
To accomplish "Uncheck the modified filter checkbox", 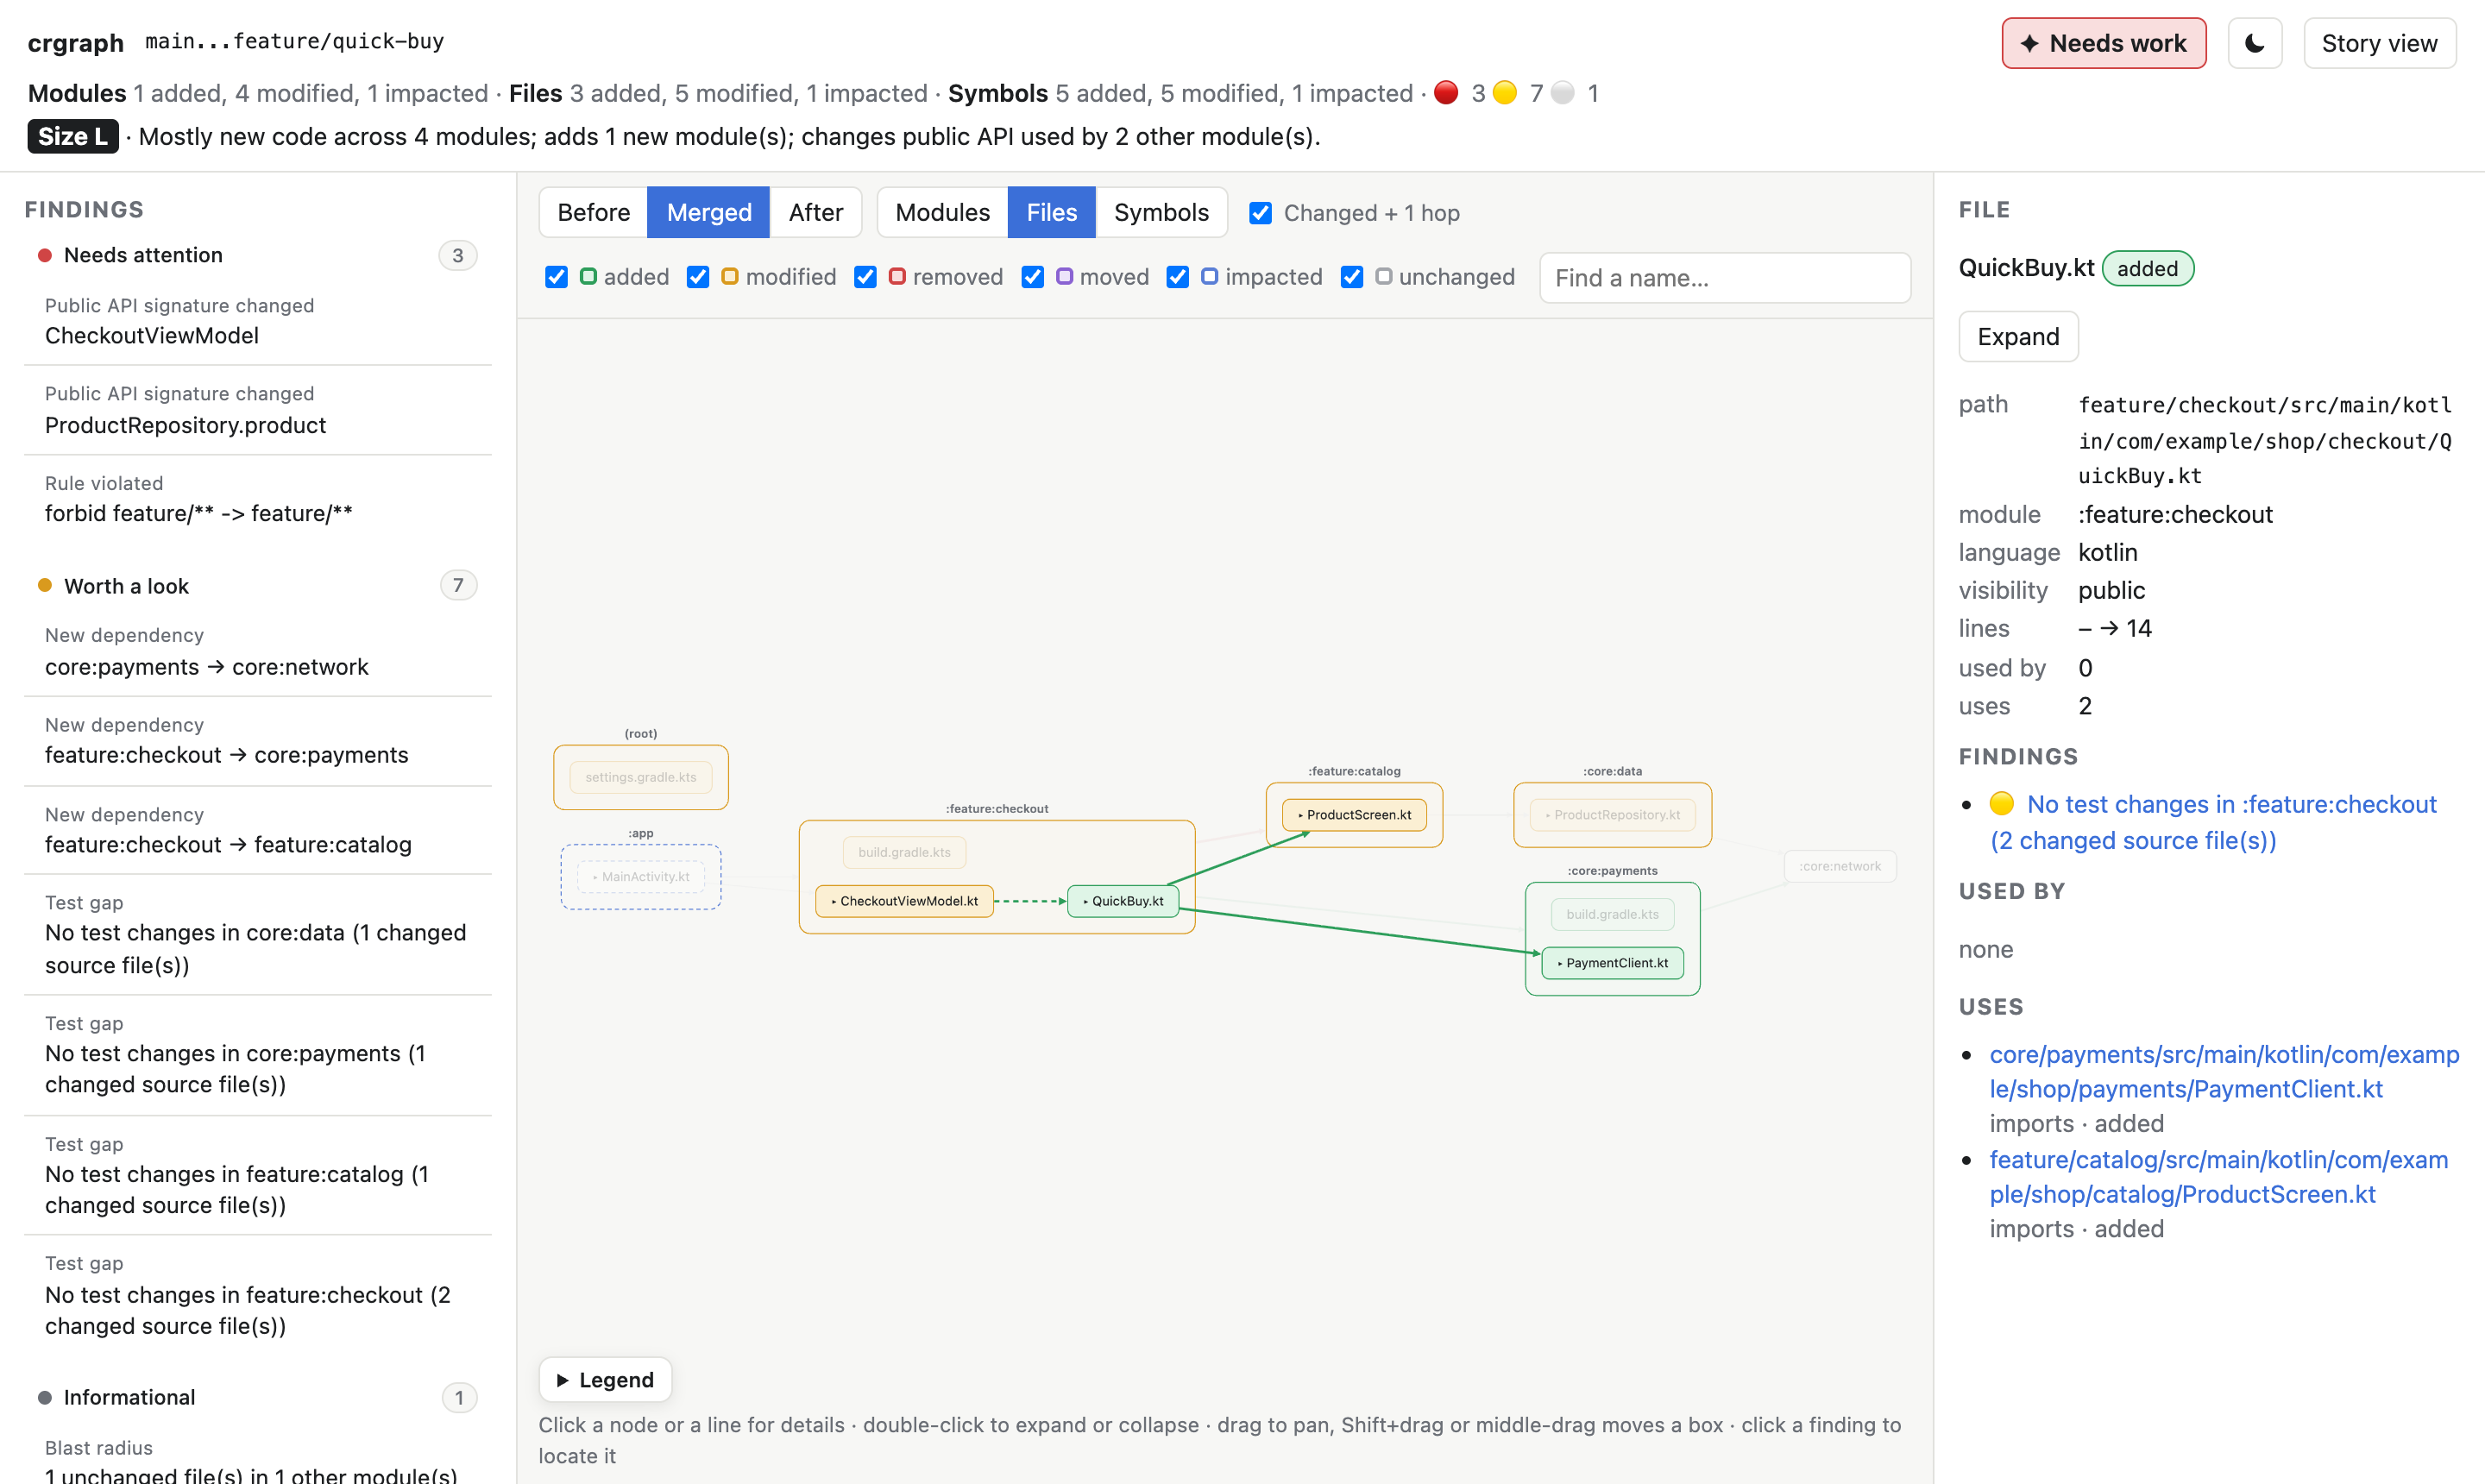I will click(x=698, y=277).
